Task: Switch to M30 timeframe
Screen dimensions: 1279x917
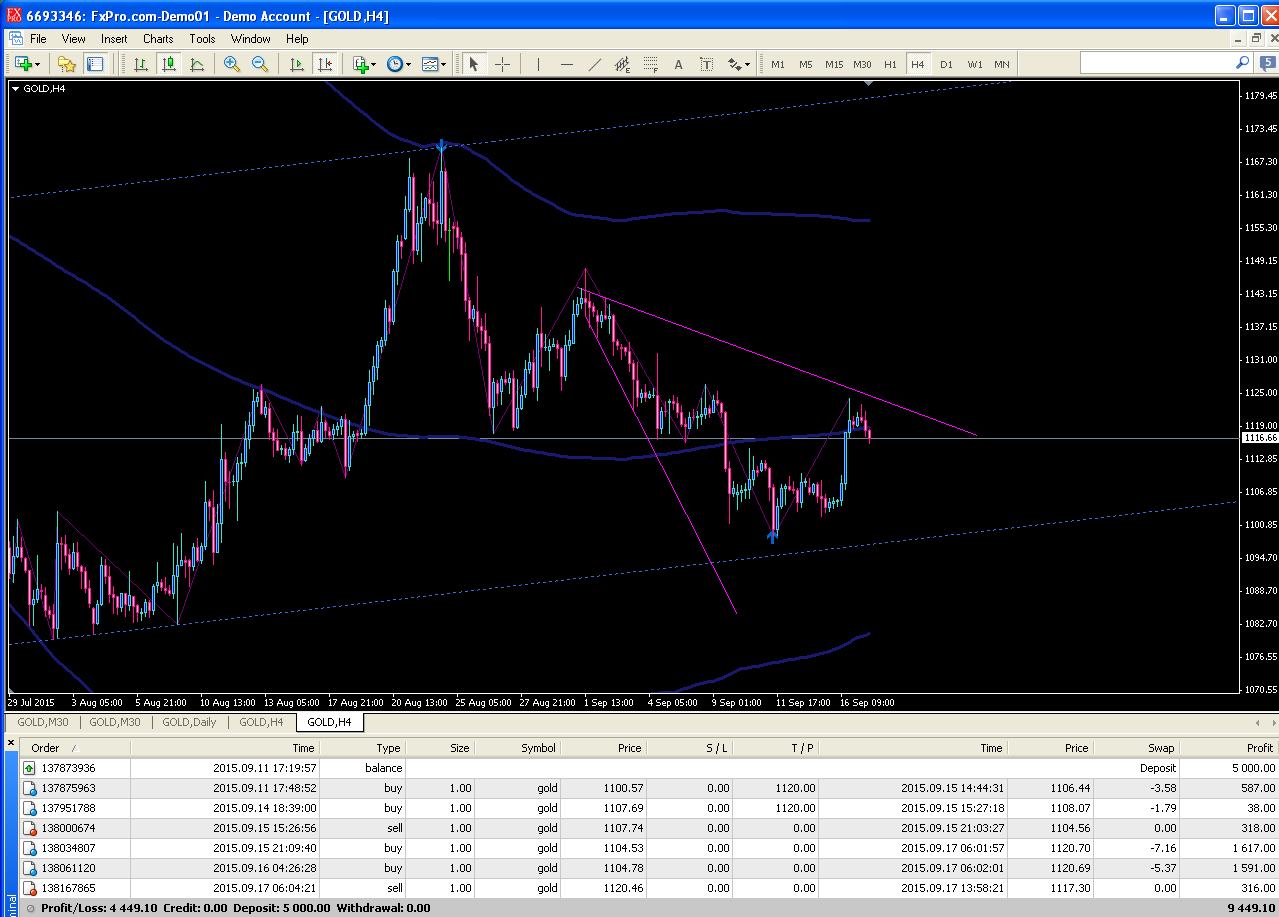Action: point(862,64)
